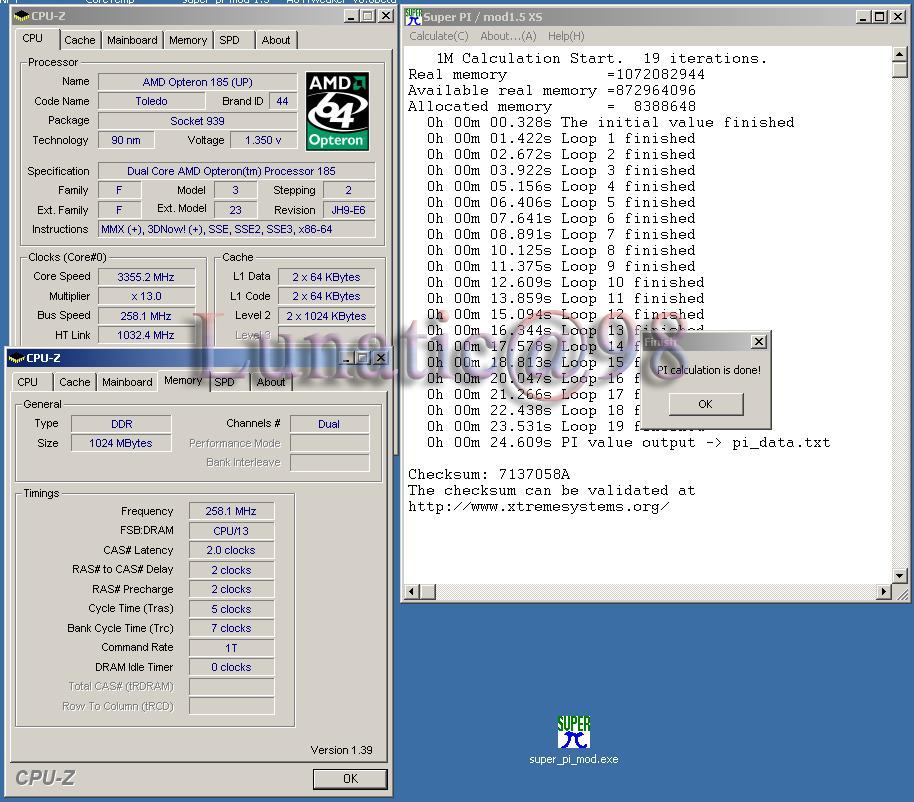Maximize the Super PI window
The width and height of the screenshot is (914, 802).
880,17
